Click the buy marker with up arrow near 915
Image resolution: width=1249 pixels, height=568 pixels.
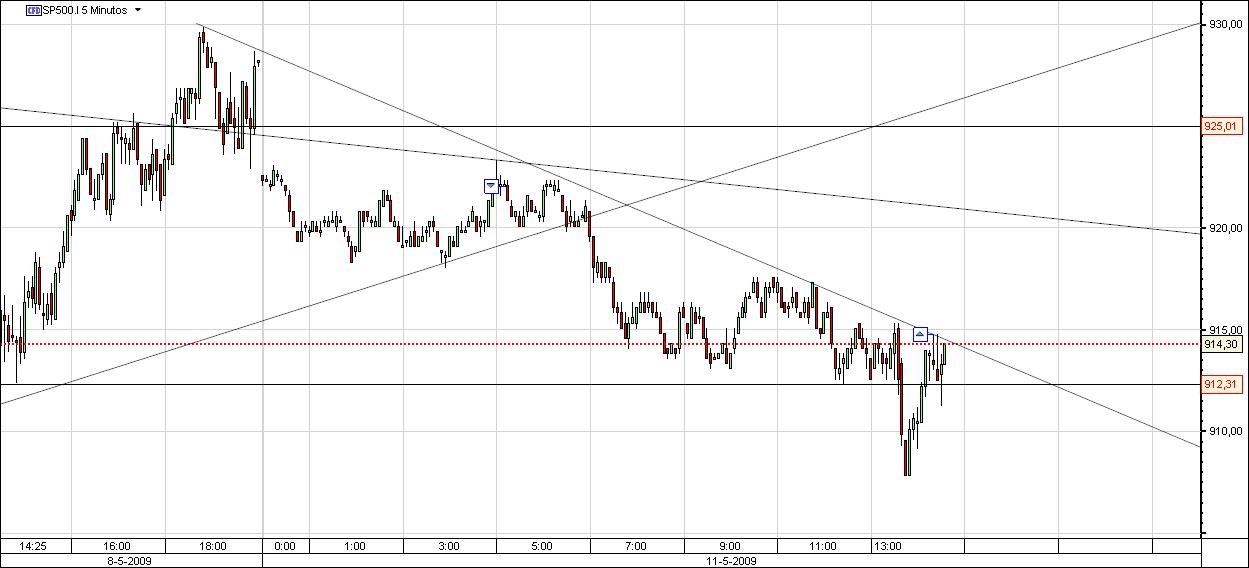coord(921,334)
